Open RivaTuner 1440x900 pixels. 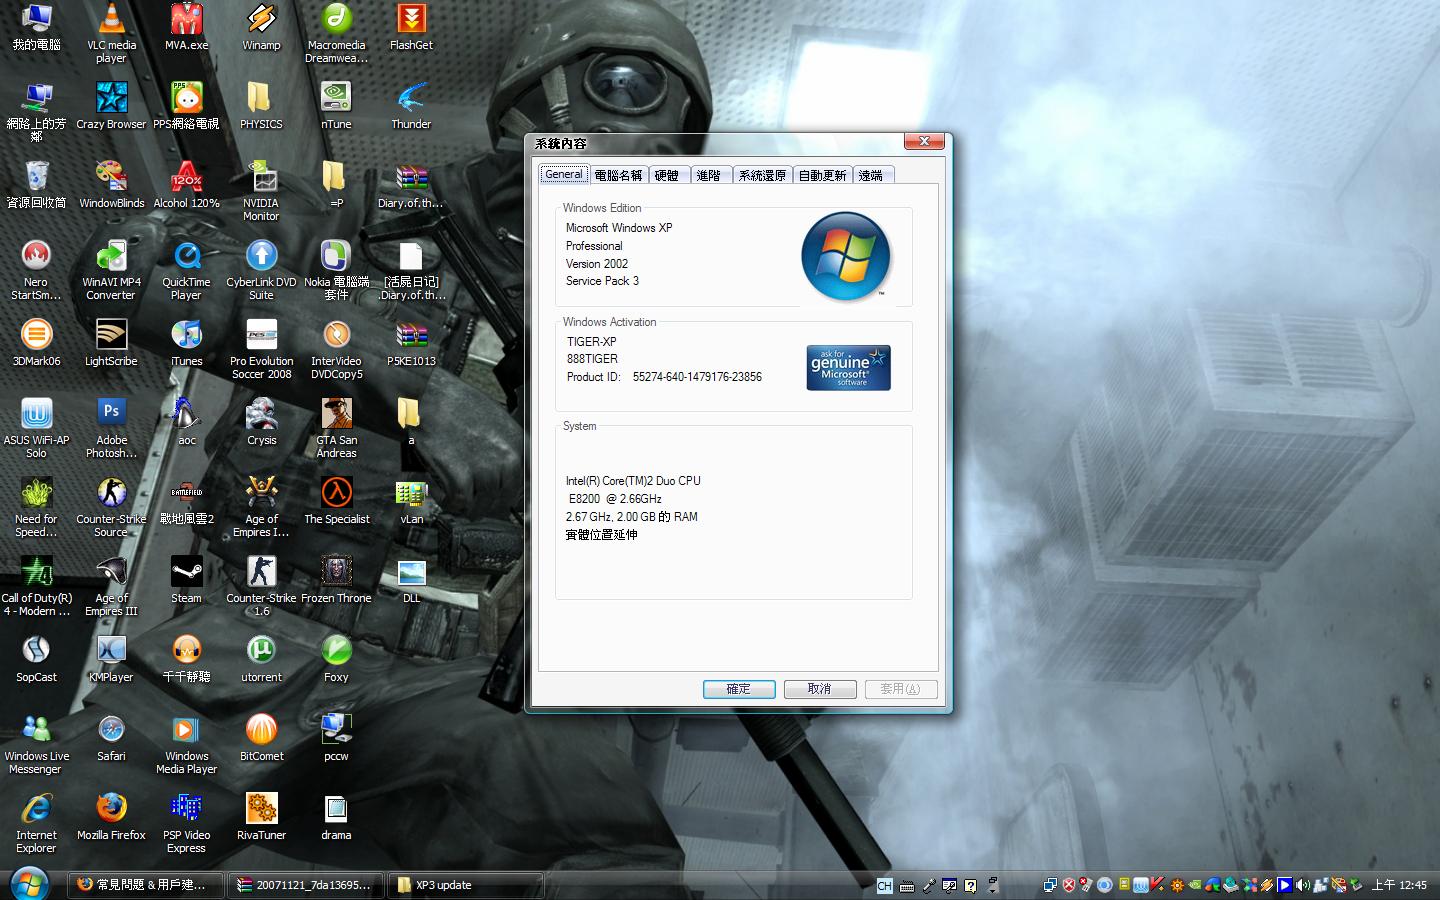coord(261,809)
